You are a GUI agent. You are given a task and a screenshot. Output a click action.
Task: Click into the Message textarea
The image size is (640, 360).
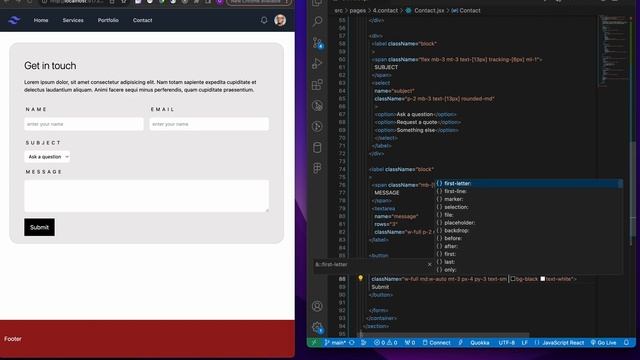[x=147, y=196]
